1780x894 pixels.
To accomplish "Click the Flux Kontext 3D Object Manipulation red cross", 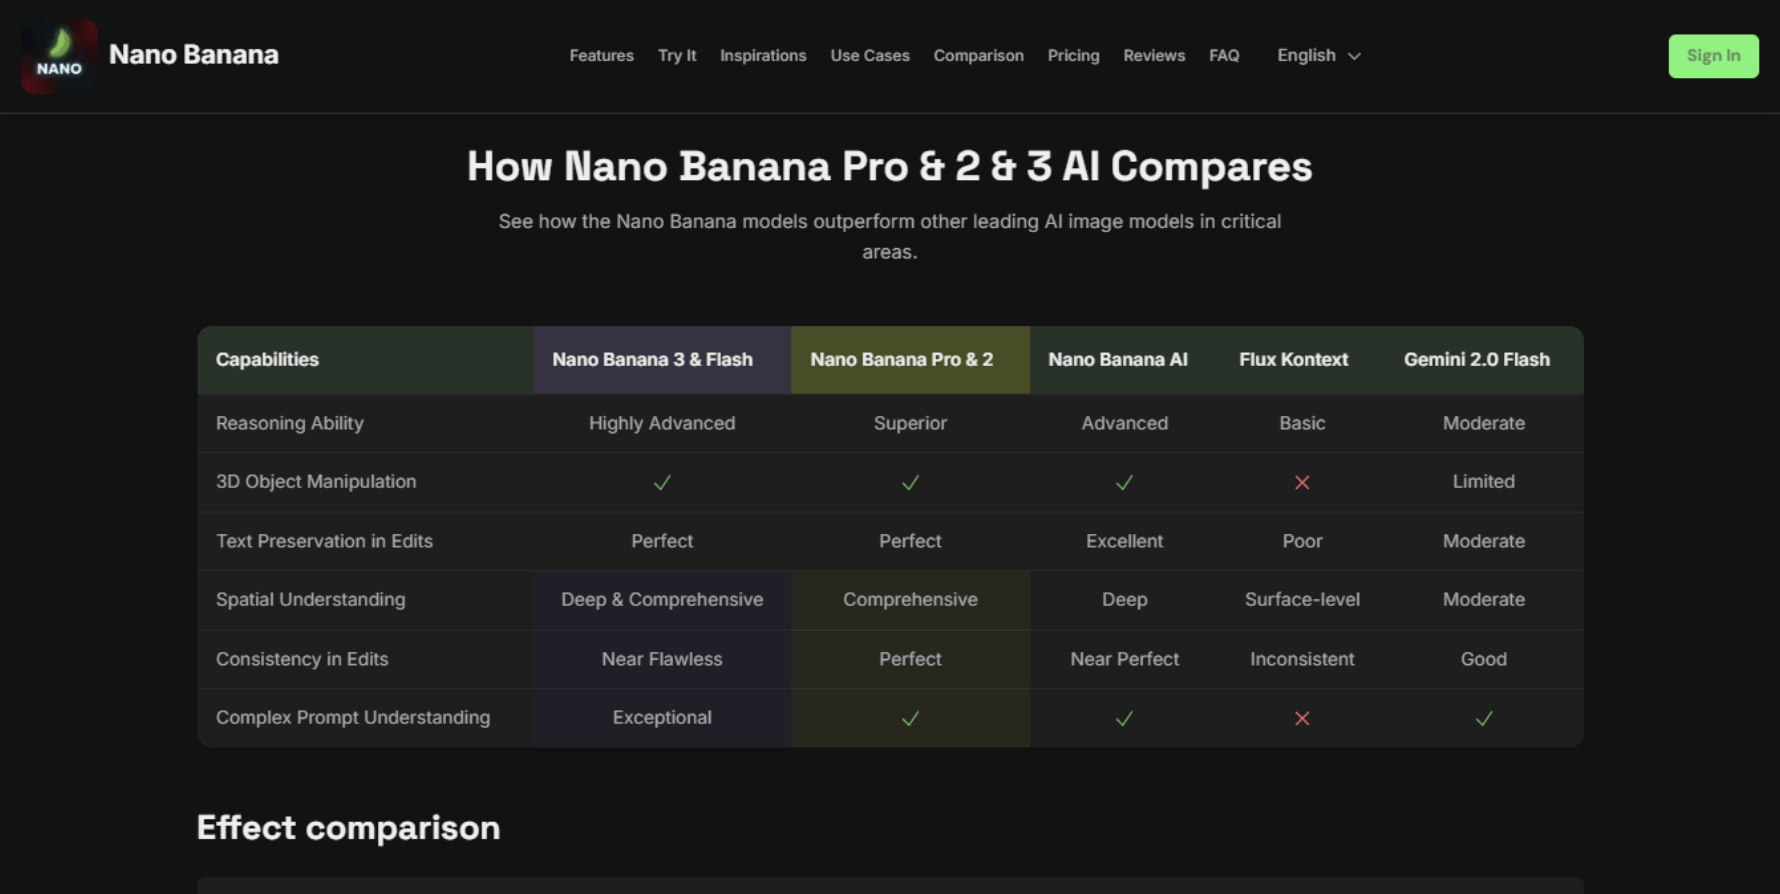I will (x=1302, y=483).
